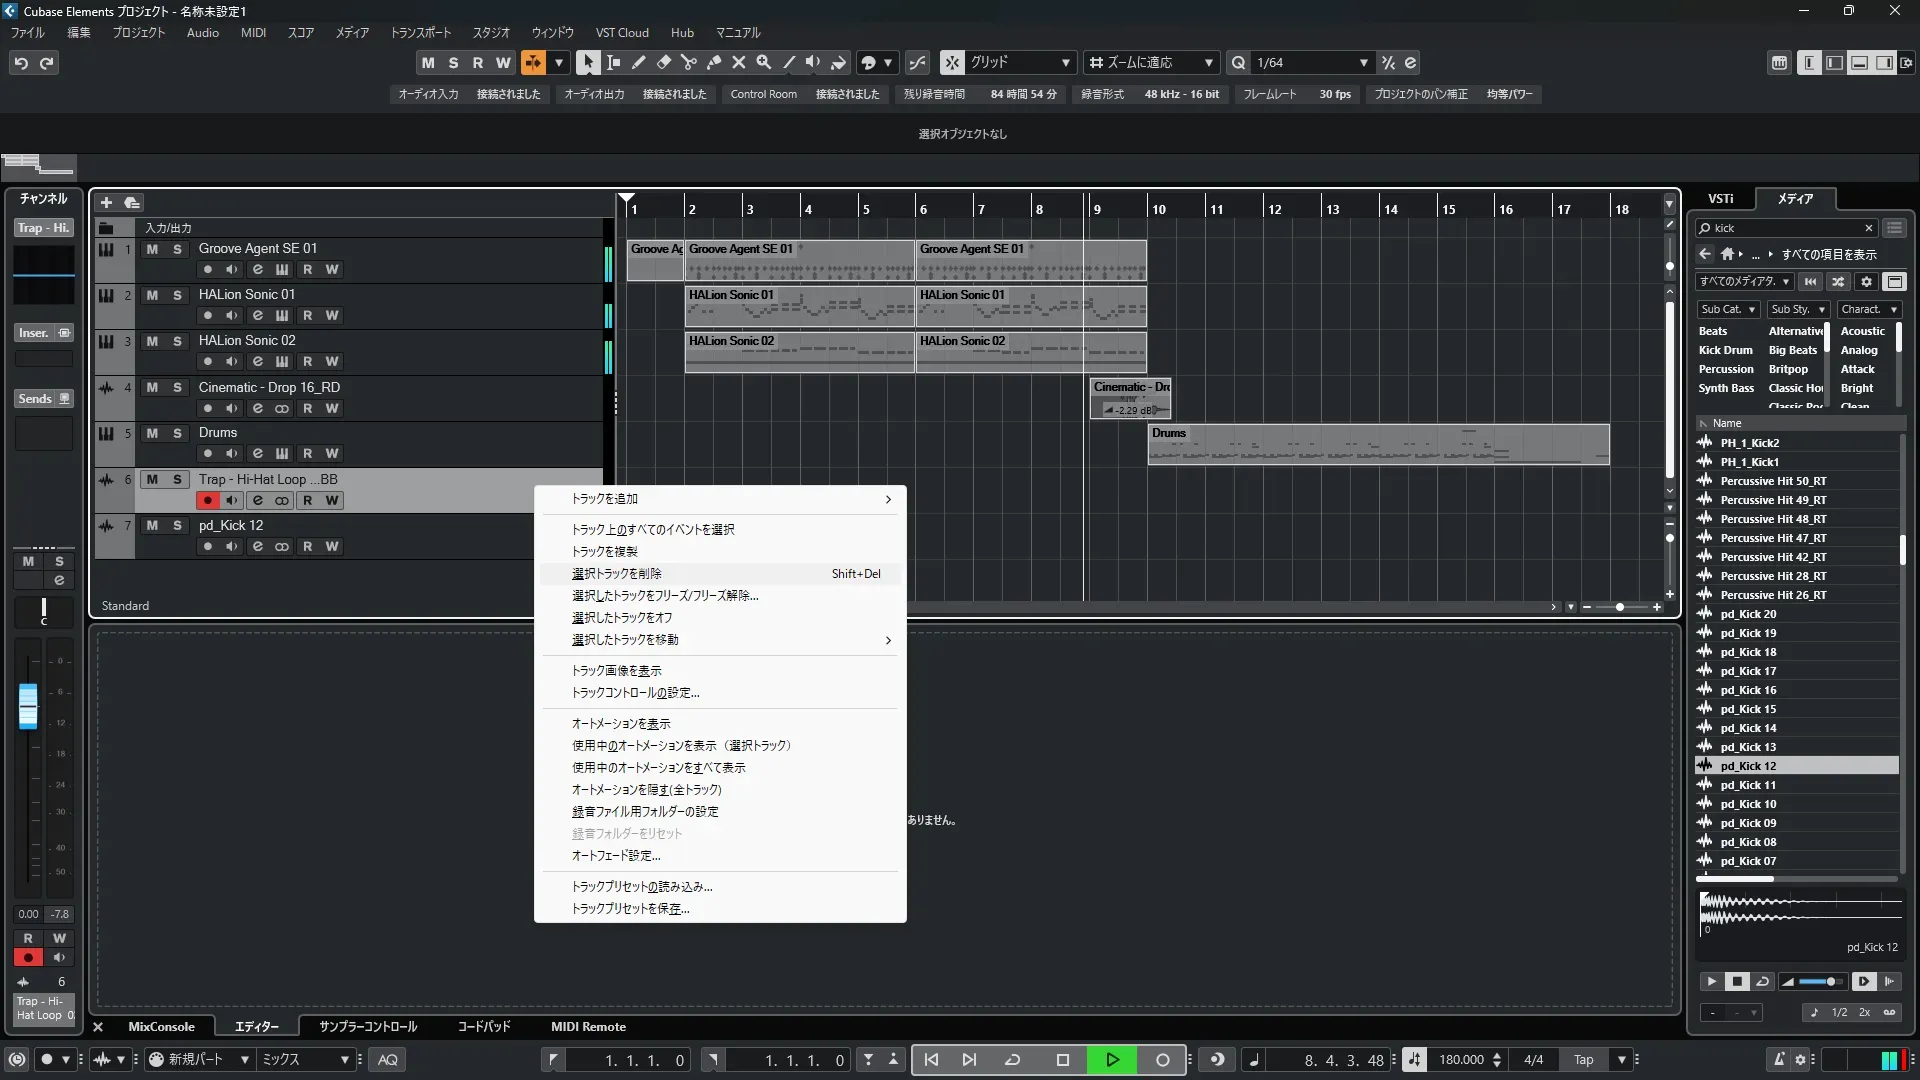Choose the Mute X tool
This screenshot has height=1080, width=1920.
(x=738, y=62)
